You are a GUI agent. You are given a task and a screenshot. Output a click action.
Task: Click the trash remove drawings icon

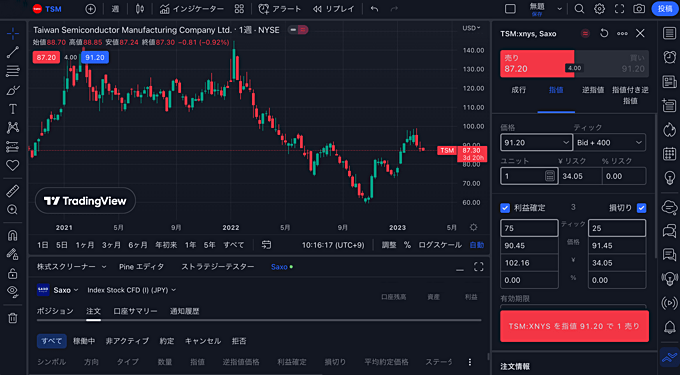13,318
